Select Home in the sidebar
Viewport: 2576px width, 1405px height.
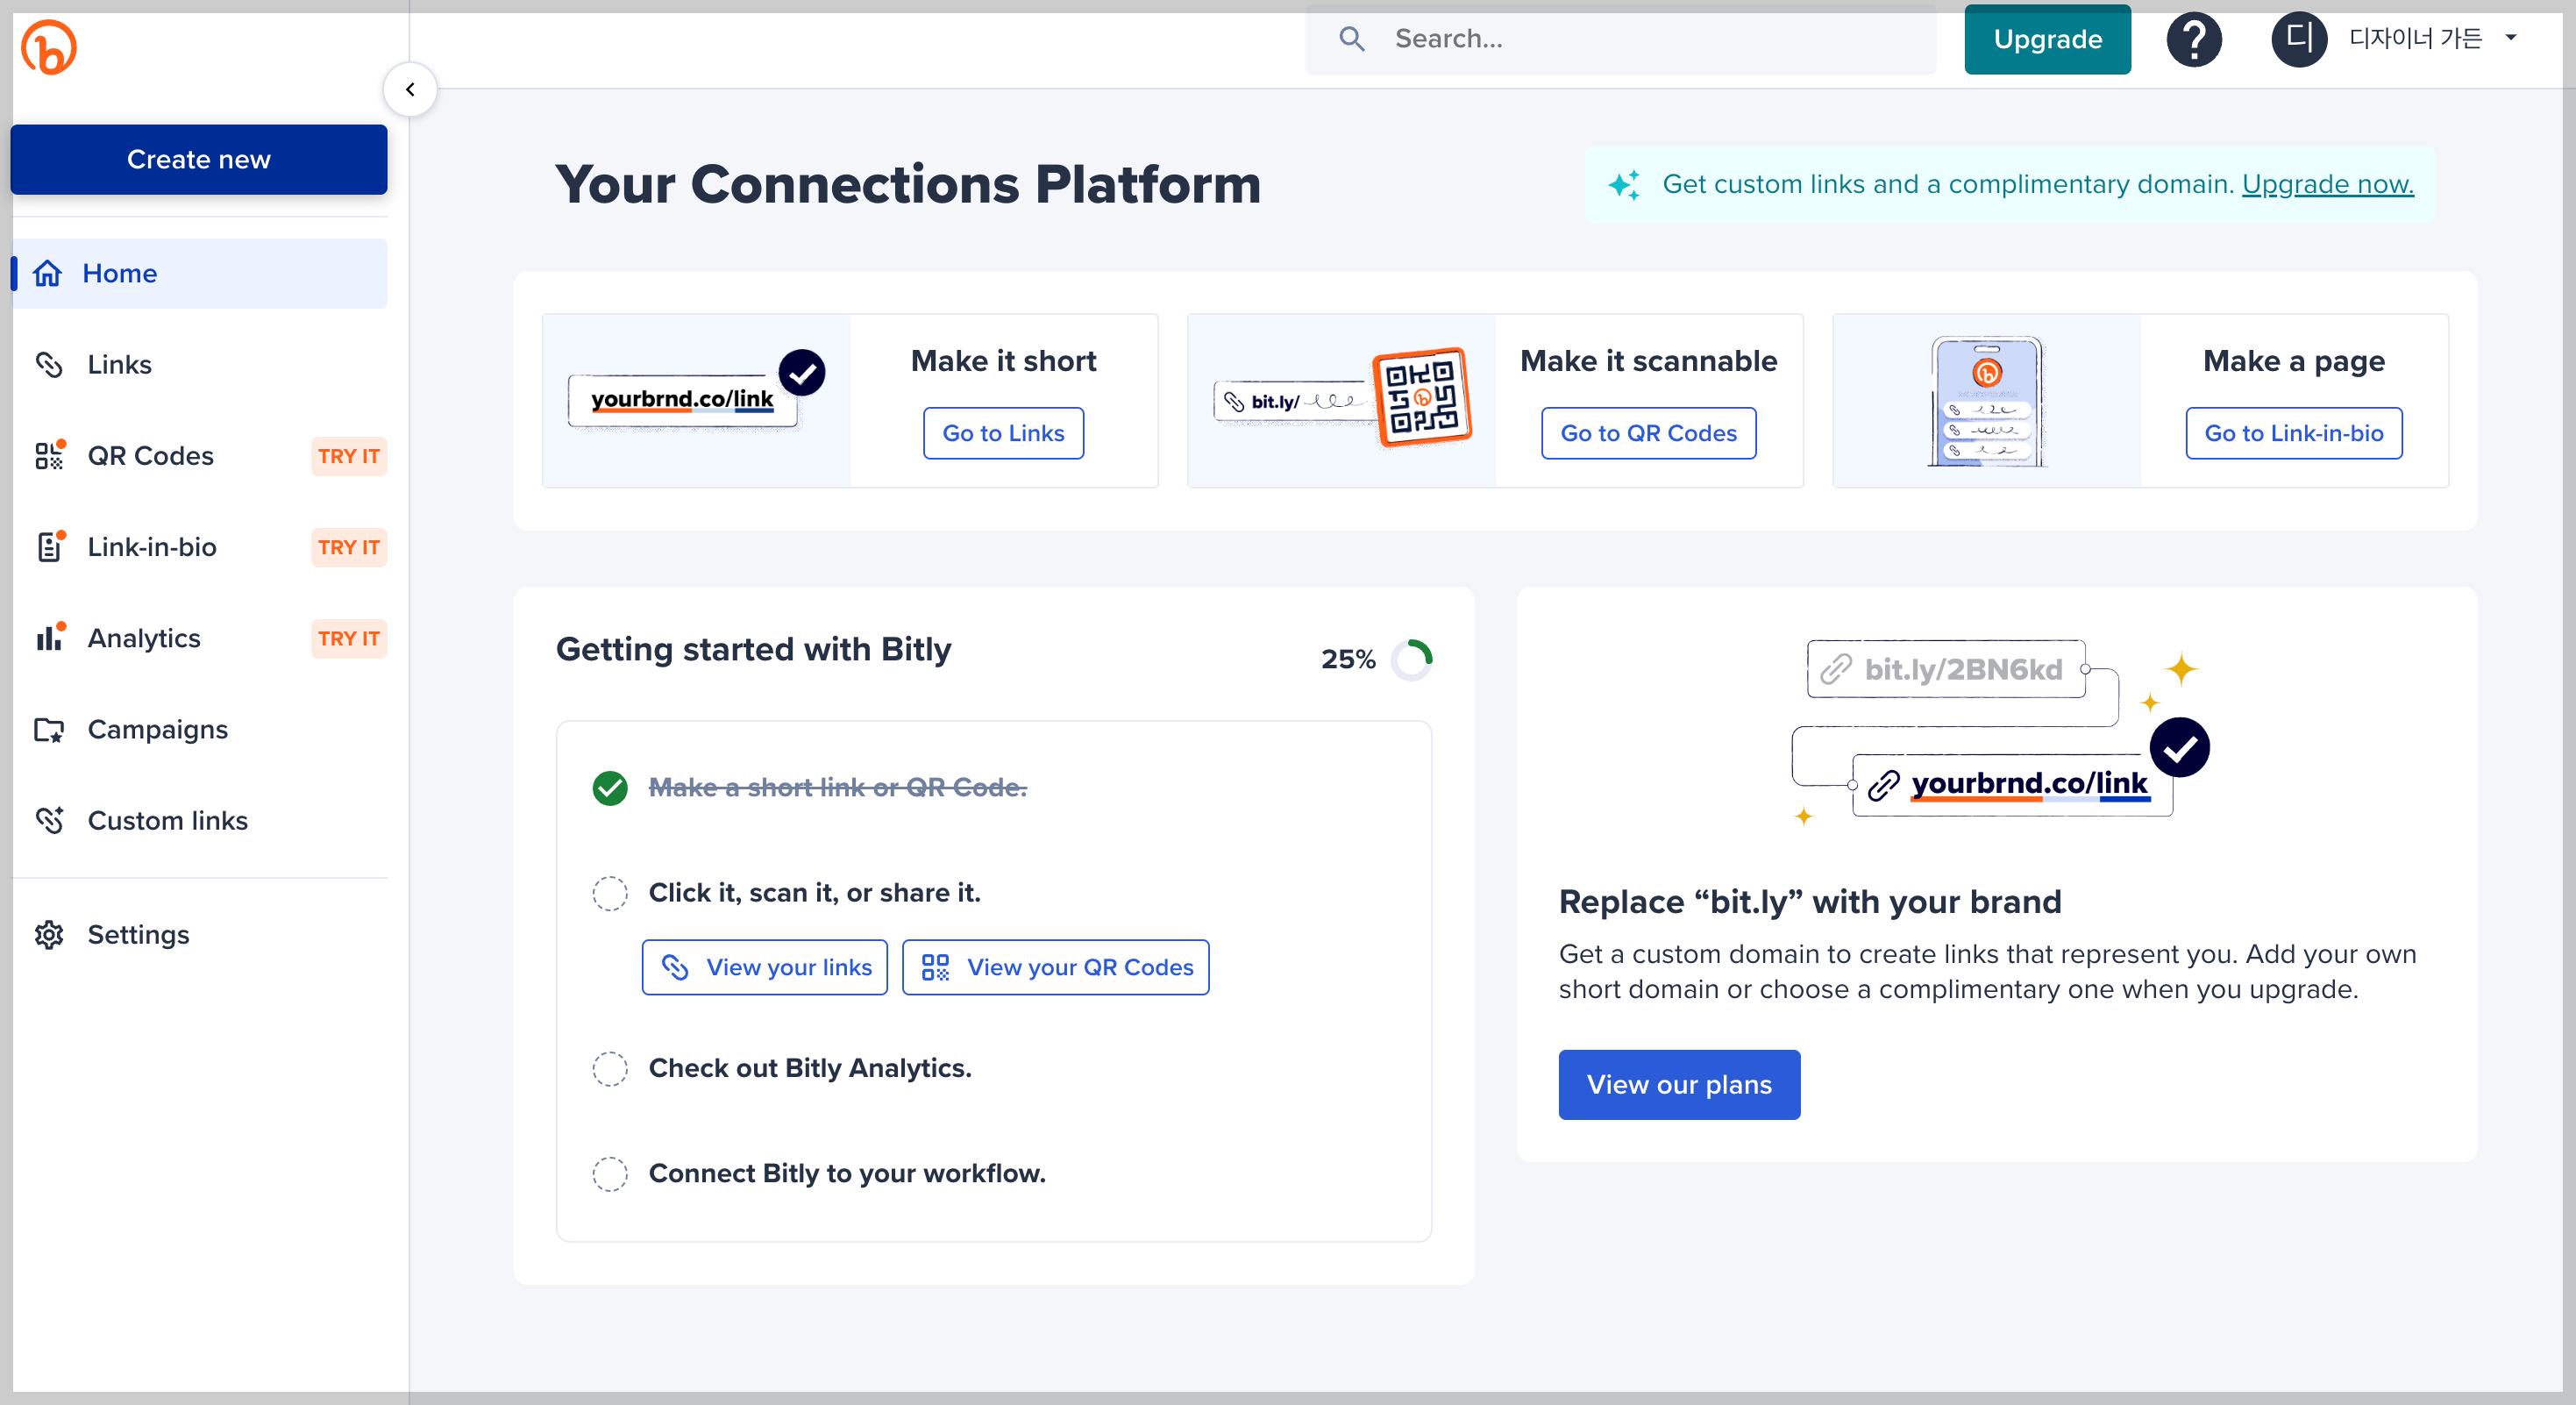tap(119, 274)
